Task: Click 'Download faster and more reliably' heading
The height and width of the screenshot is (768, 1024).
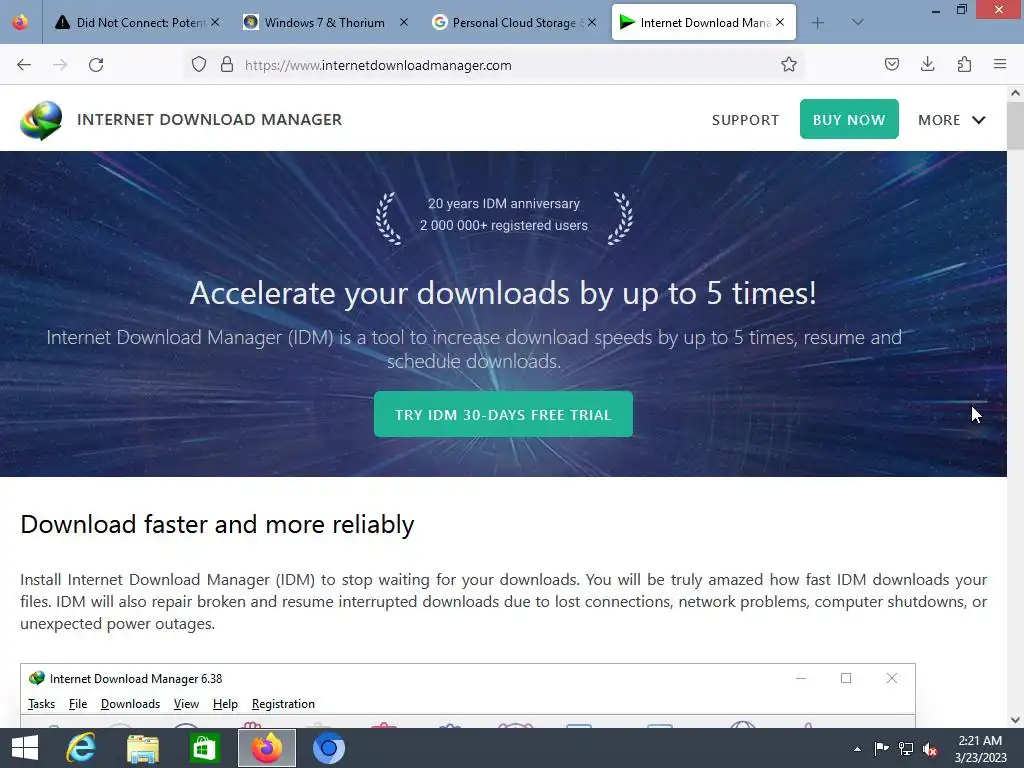Action: pyautogui.click(x=217, y=524)
